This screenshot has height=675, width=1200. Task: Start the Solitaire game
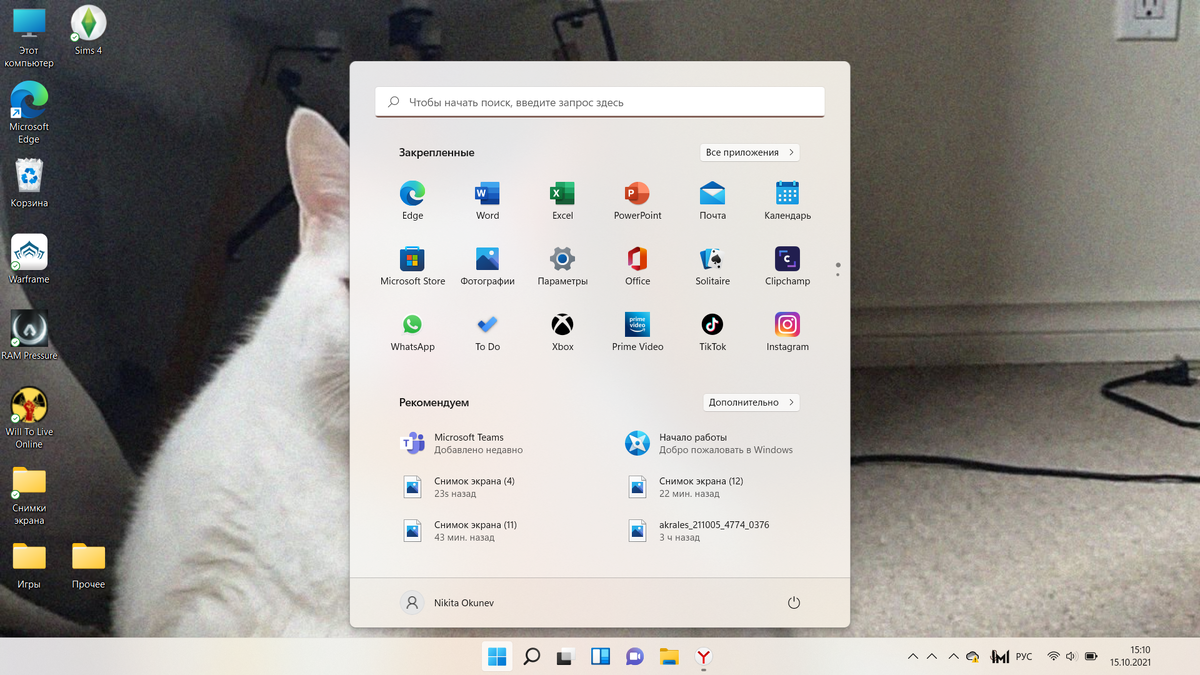(712, 266)
